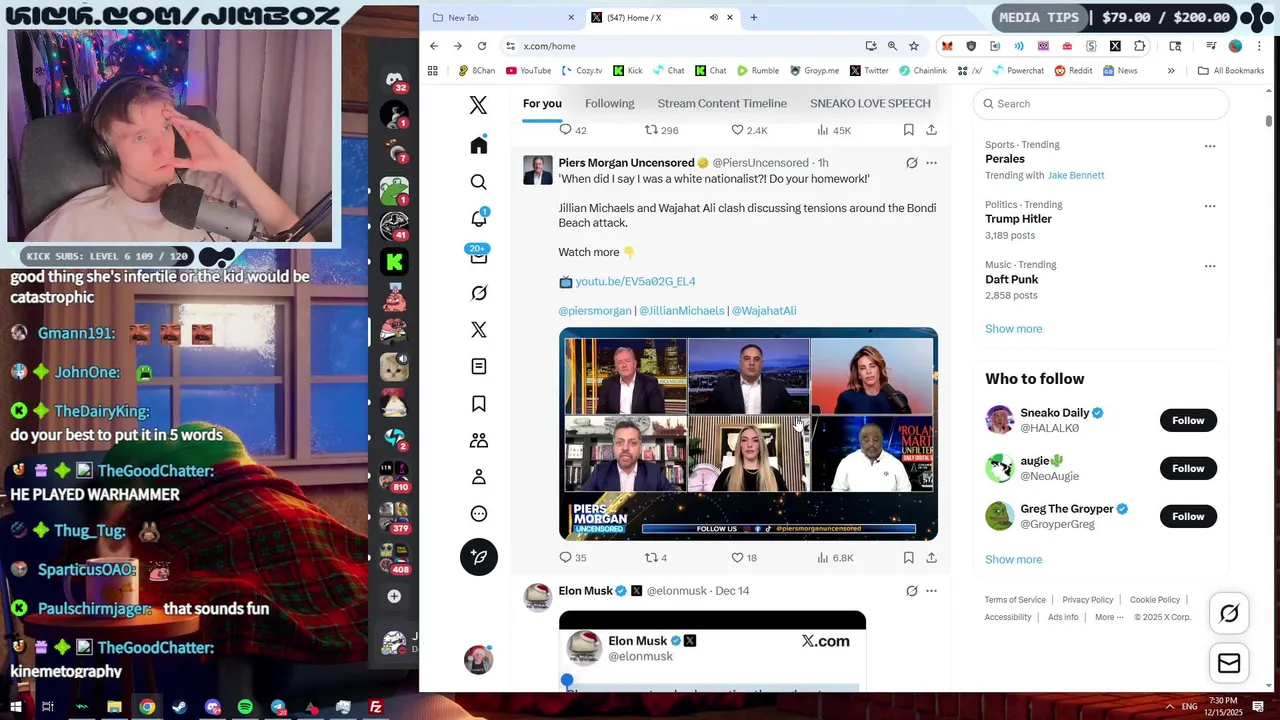Viewport: 1280px width, 720px height.
Task: Open the Kick bookmark in bookmarks bar
Action: [x=628, y=71]
